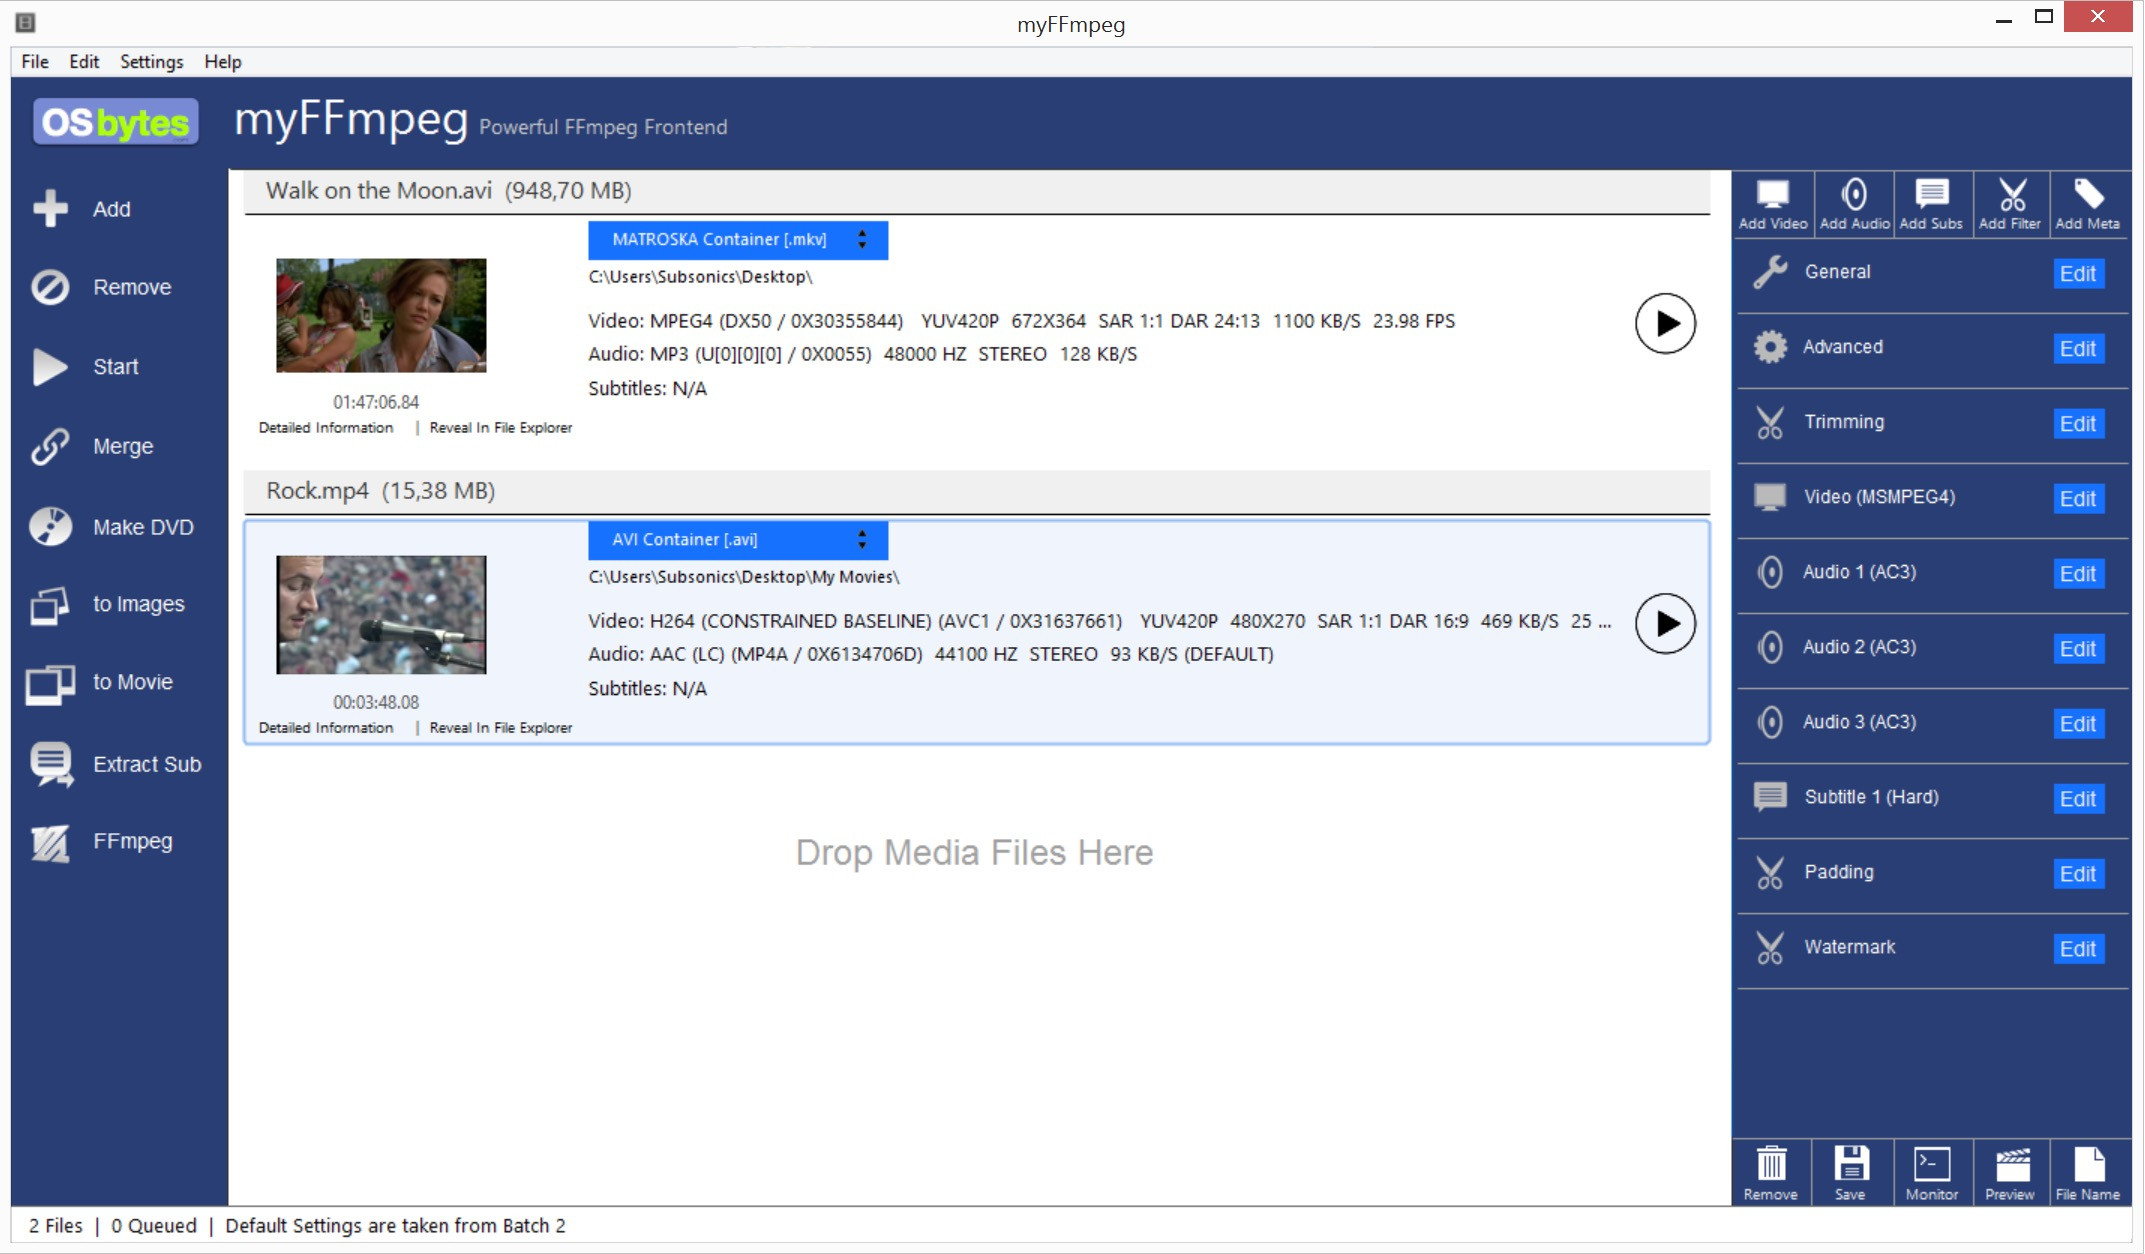Open the Help menu

point(223,61)
